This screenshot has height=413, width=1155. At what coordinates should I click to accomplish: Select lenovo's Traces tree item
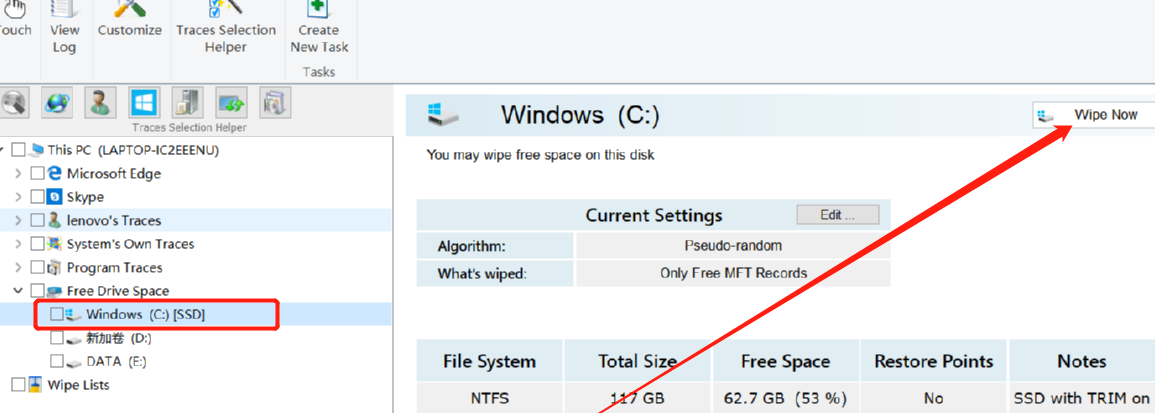tap(113, 220)
